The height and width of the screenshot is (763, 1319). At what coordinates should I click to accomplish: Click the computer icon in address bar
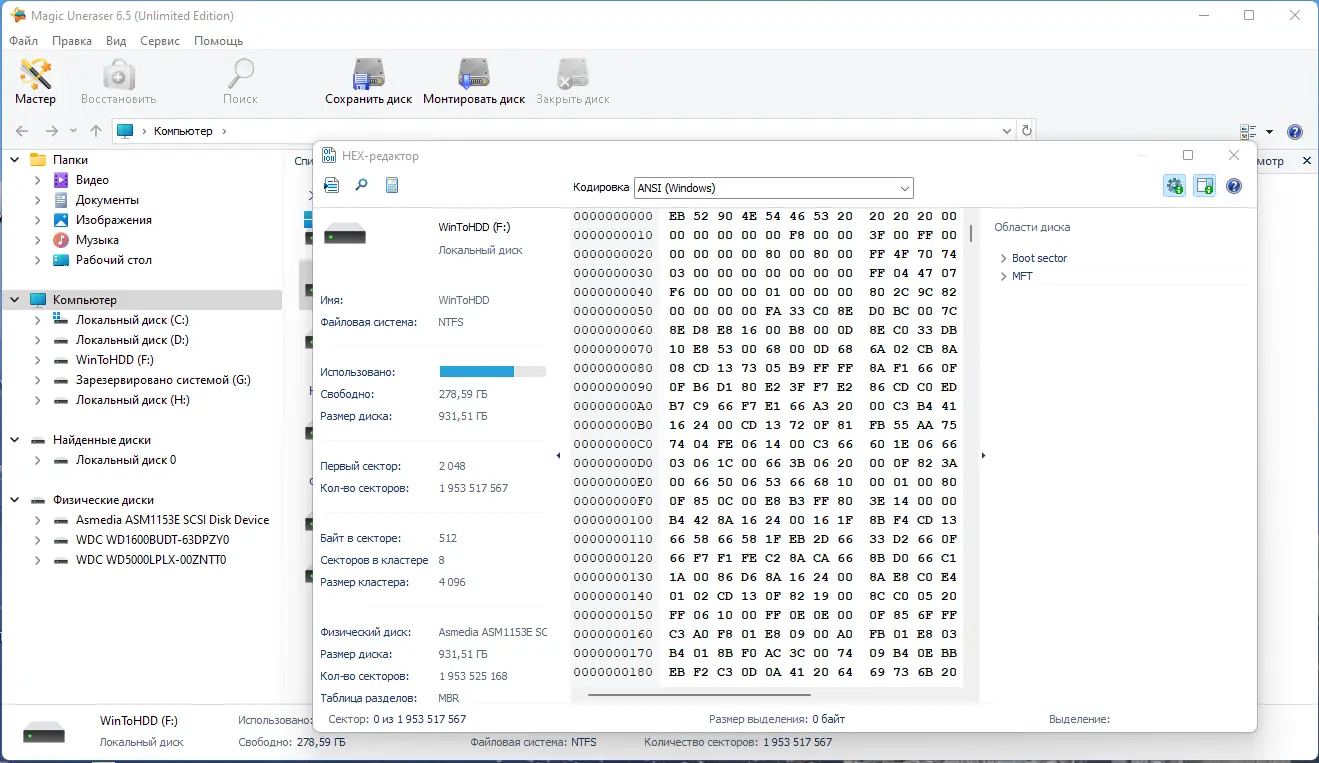click(x=125, y=131)
